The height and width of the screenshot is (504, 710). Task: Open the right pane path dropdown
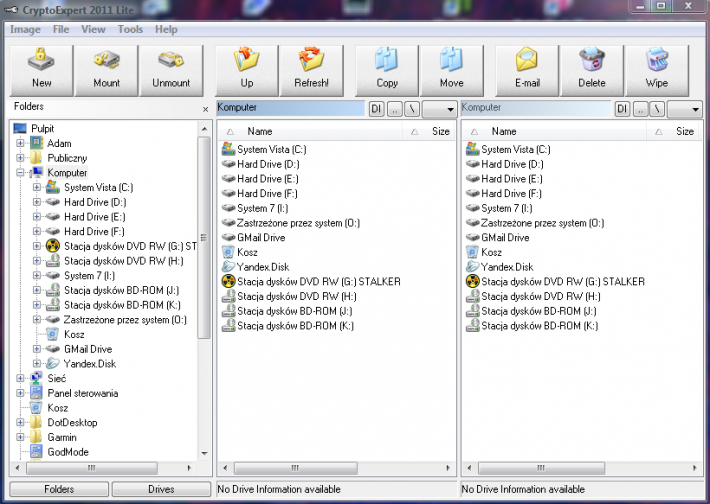tap(685, 109)
